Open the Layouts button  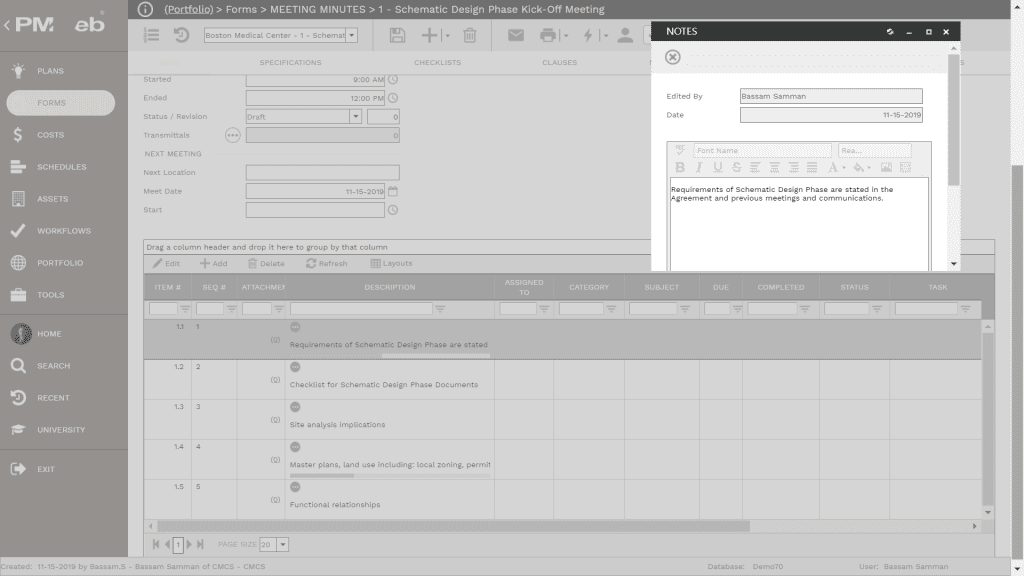[x=391, y=263]
